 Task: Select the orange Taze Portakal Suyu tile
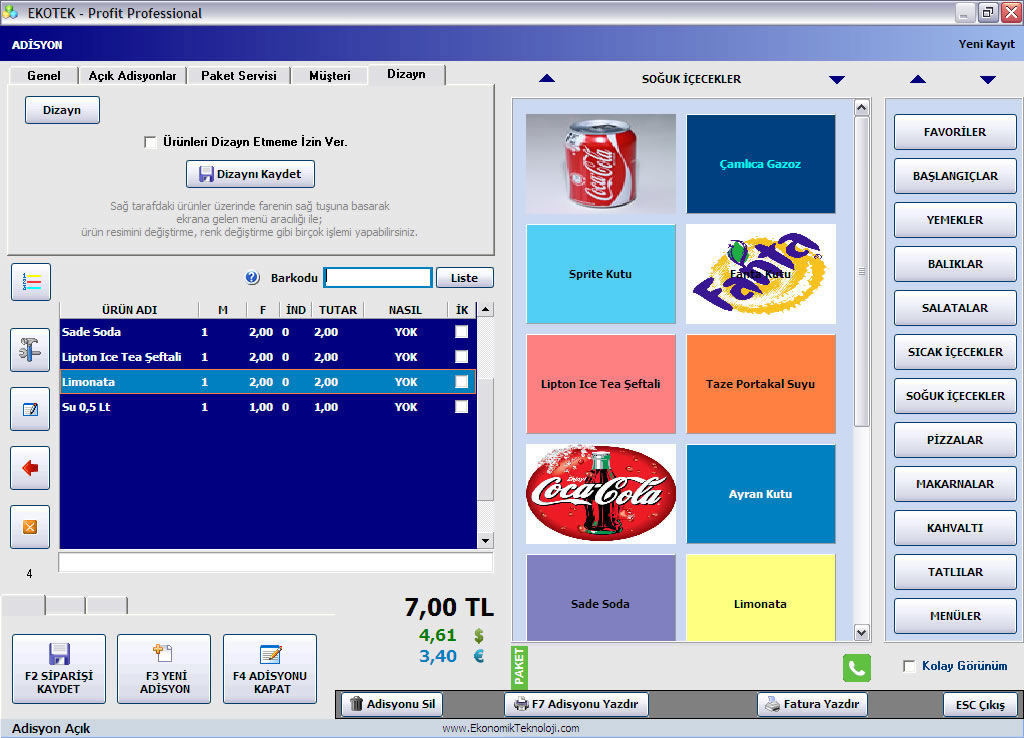761,384
